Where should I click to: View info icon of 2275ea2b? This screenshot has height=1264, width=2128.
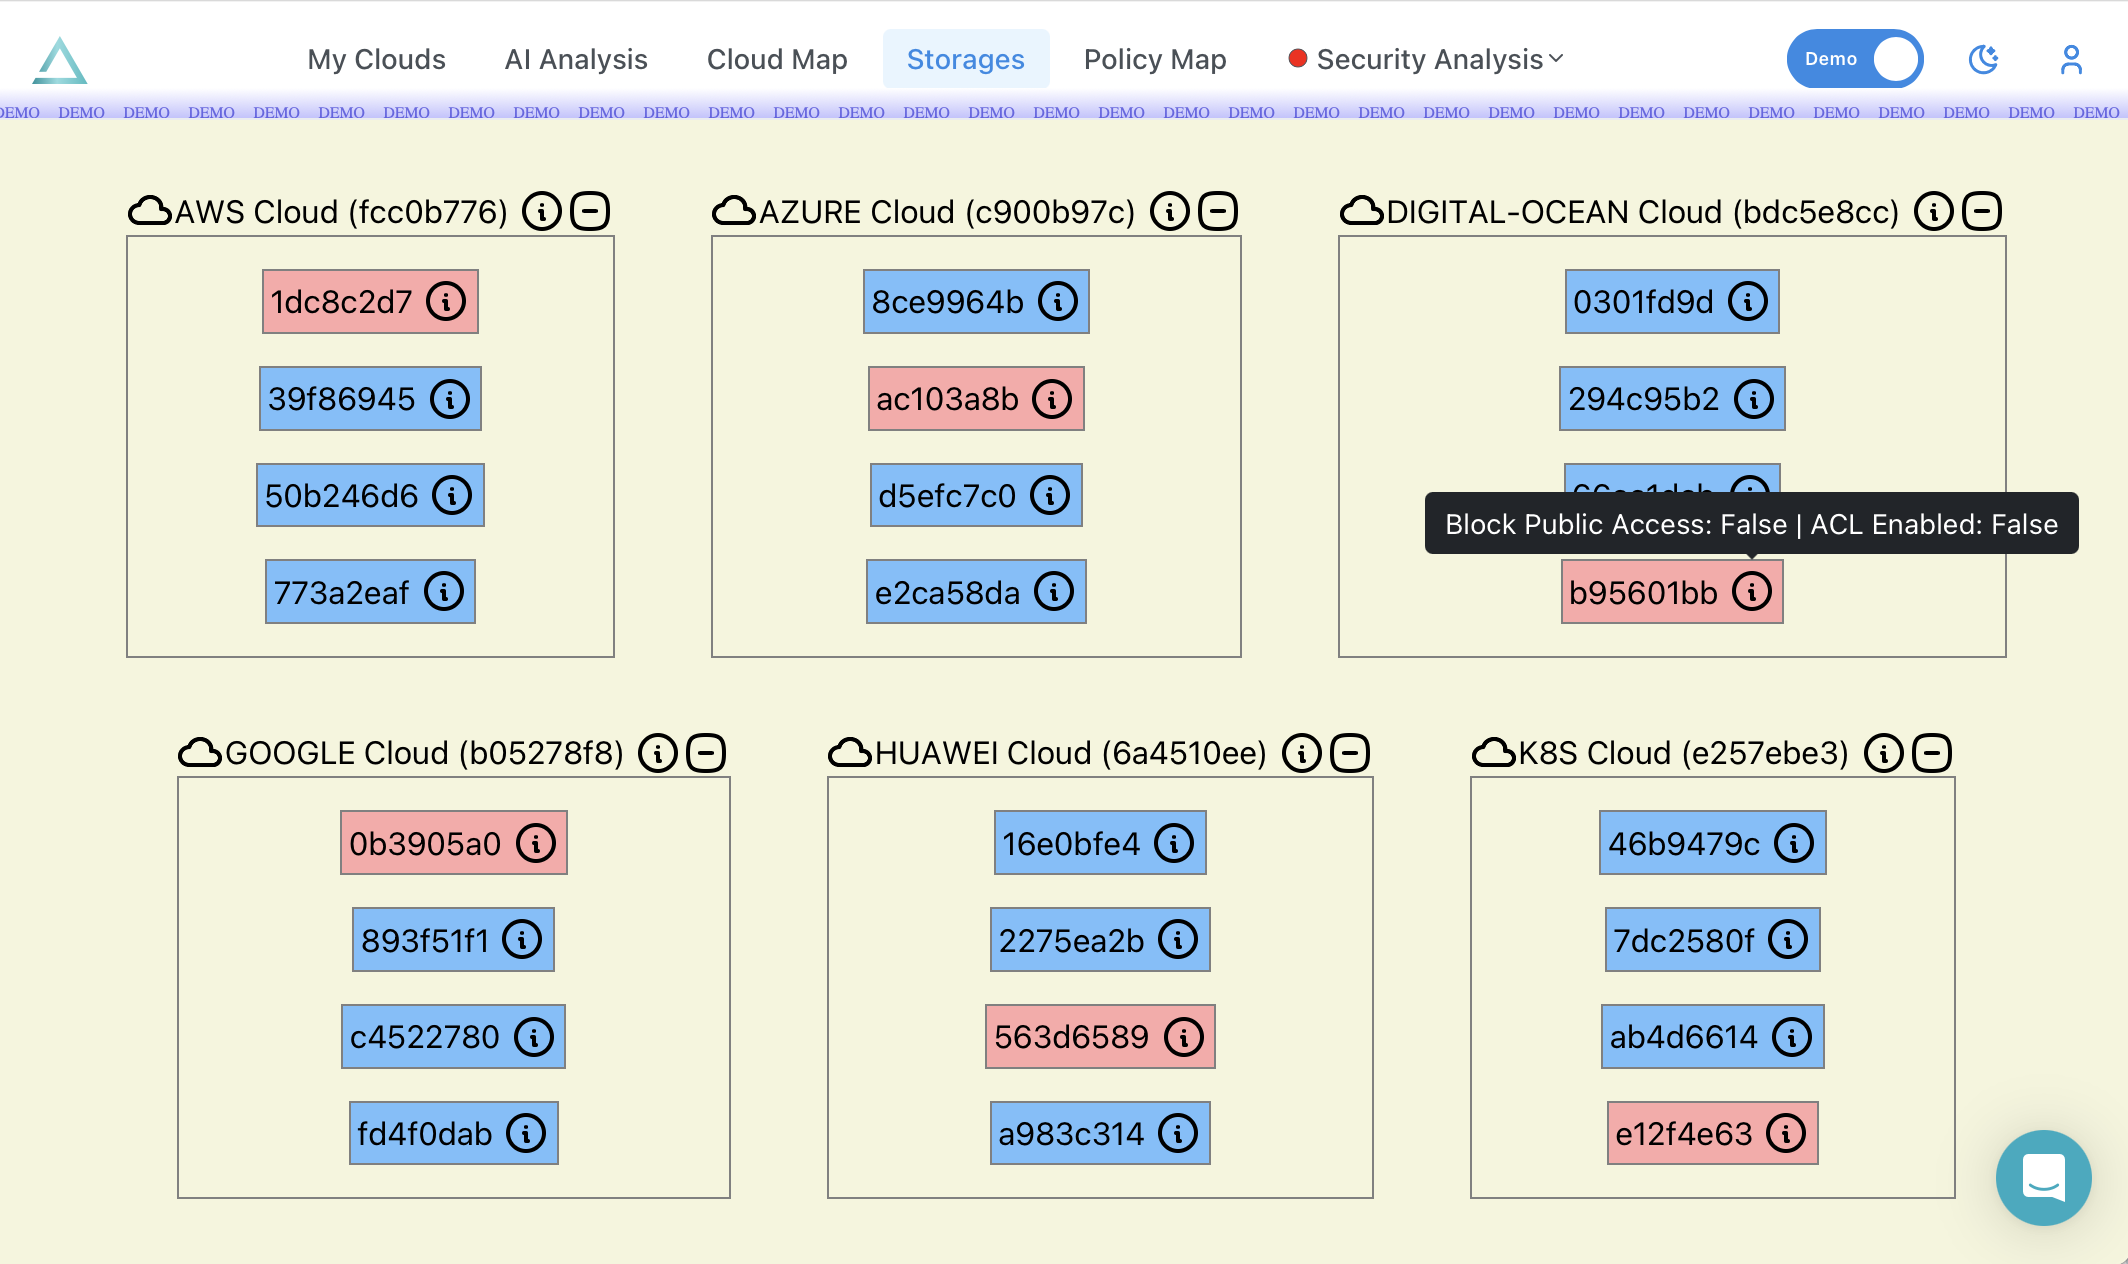coord(1178,940)
